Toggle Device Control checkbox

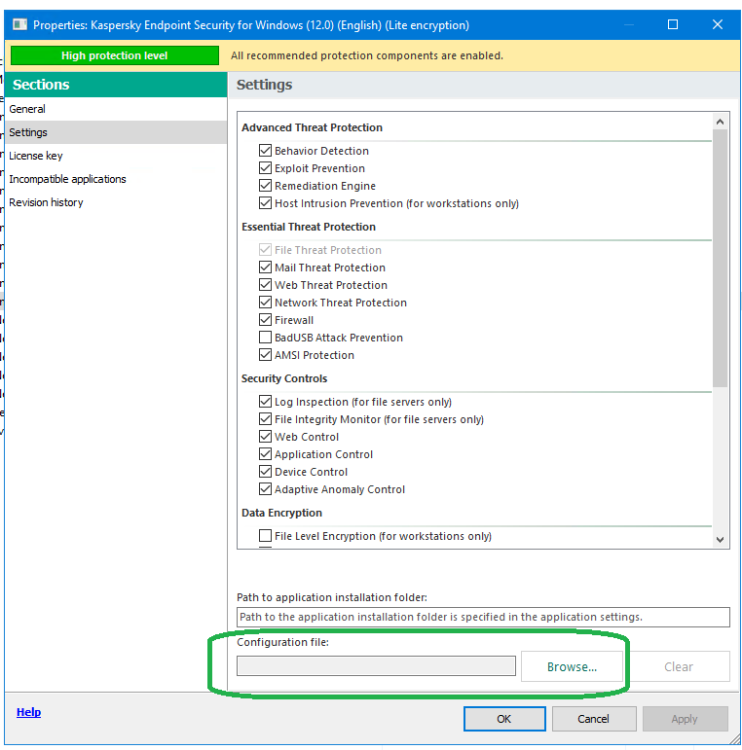(x=265, y=472)
